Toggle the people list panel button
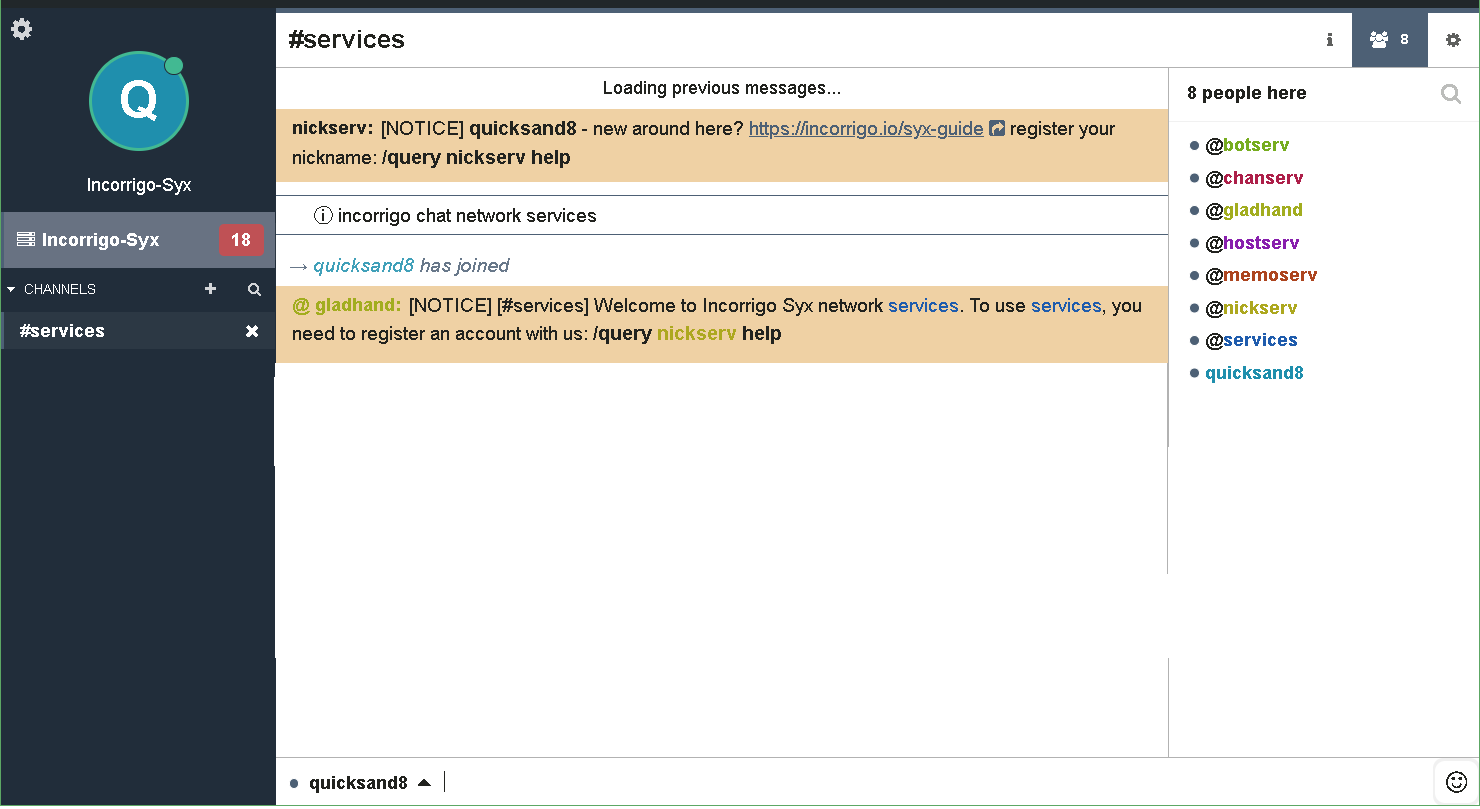Image resolution: width=1480 pixels, height=809 pixels. 1389,40
